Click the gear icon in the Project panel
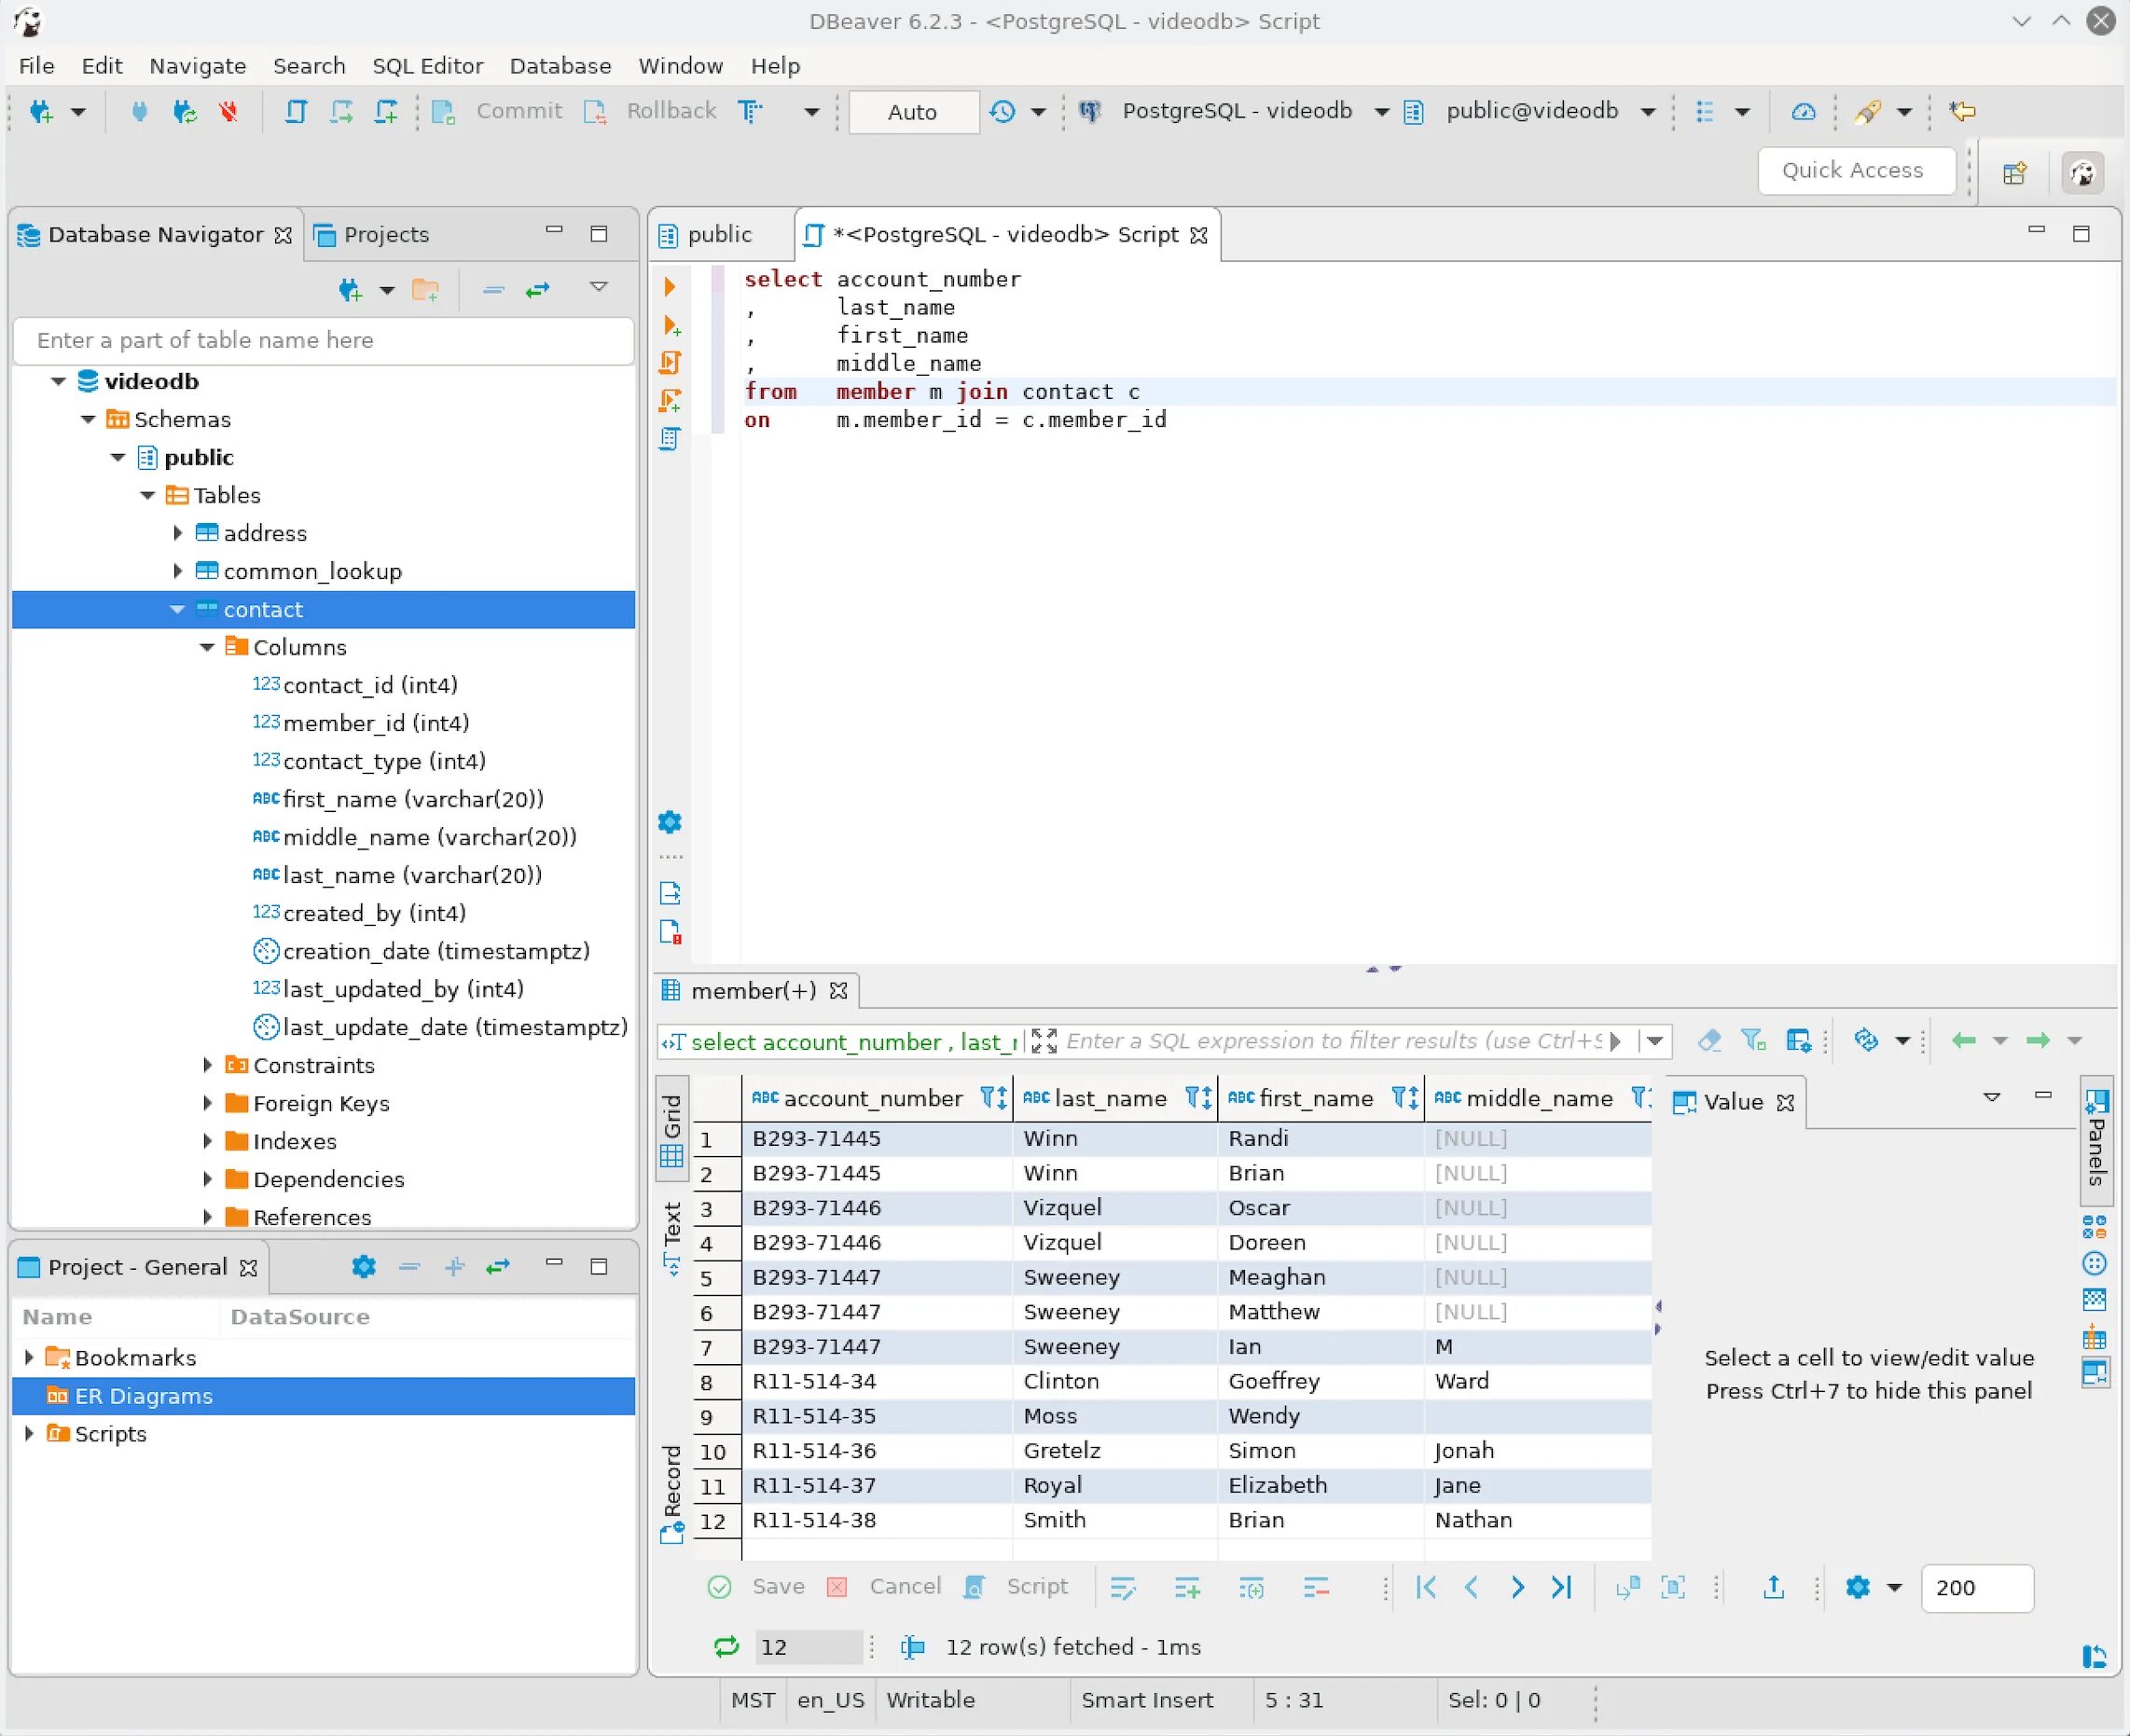Screen dimensions: 2130x1736 (x=363, y=1267)
